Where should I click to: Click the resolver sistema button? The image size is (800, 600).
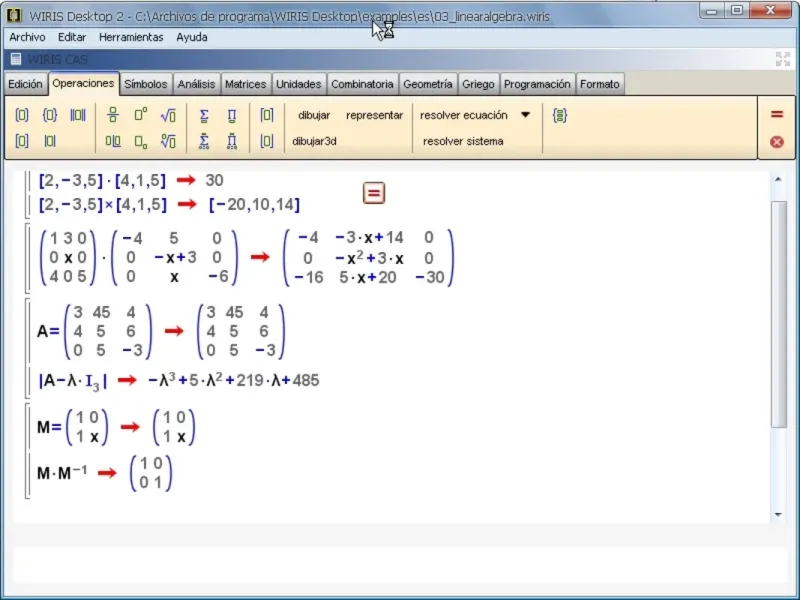[x=463, y=141]
